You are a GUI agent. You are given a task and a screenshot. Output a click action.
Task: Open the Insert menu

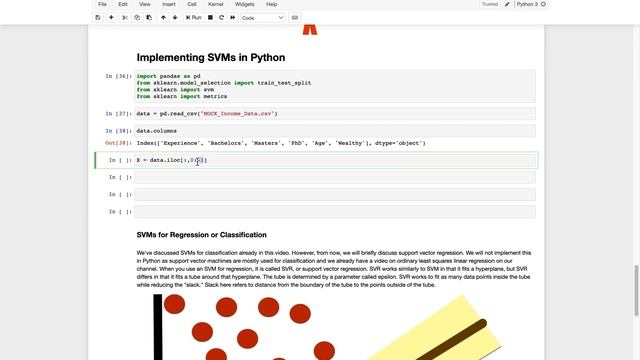[169, 4]
